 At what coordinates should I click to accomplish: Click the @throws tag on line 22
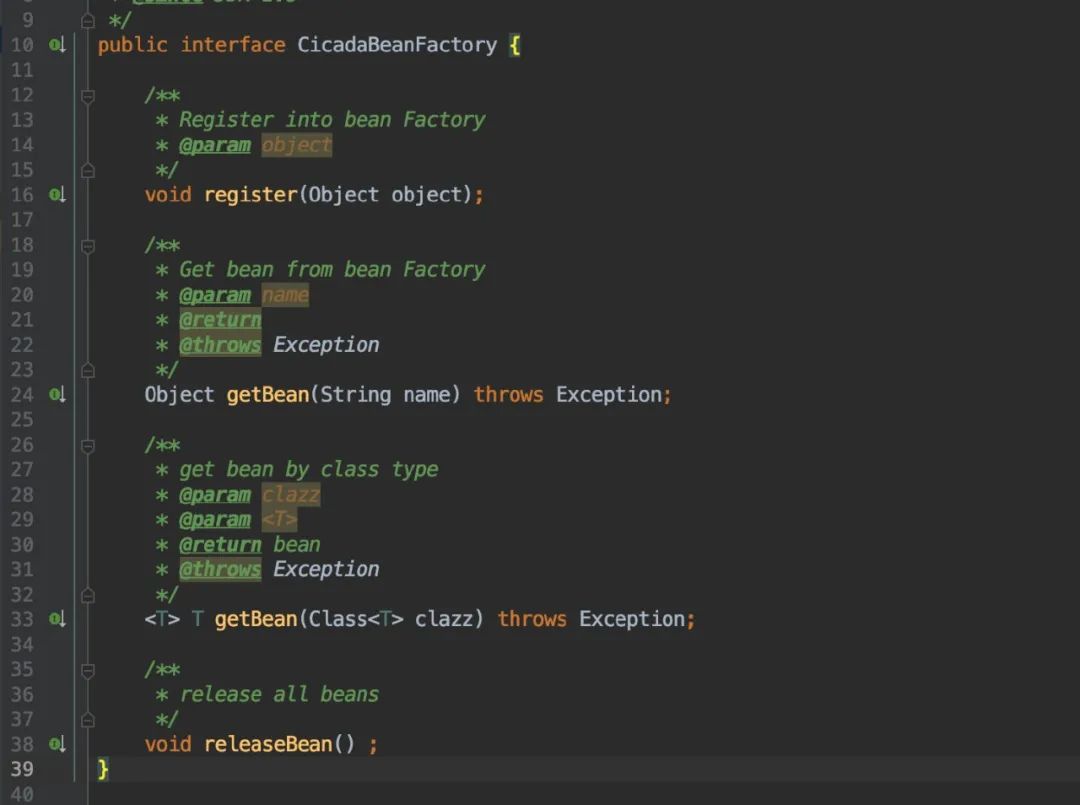(220, 345)
